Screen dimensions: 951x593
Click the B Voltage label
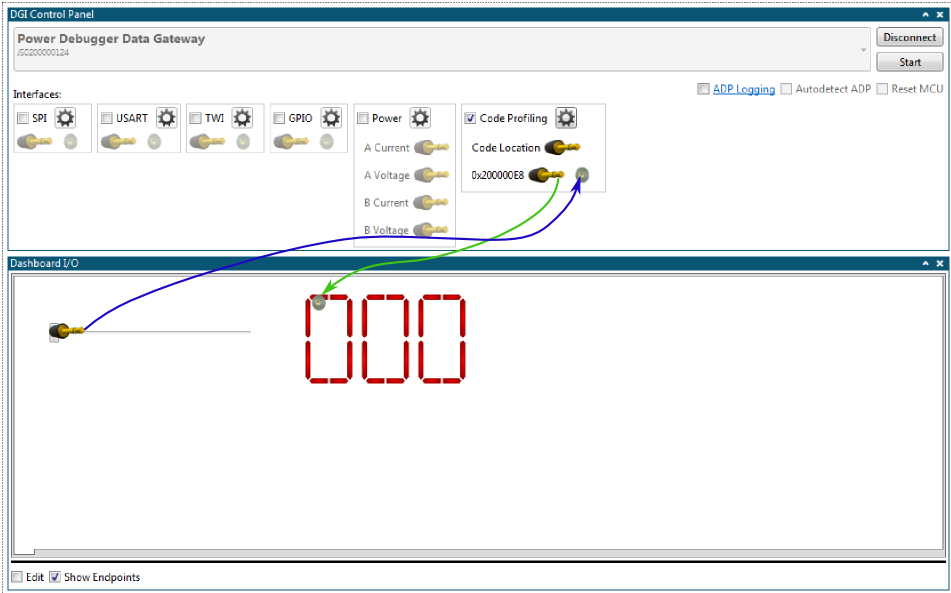point(386,230)
